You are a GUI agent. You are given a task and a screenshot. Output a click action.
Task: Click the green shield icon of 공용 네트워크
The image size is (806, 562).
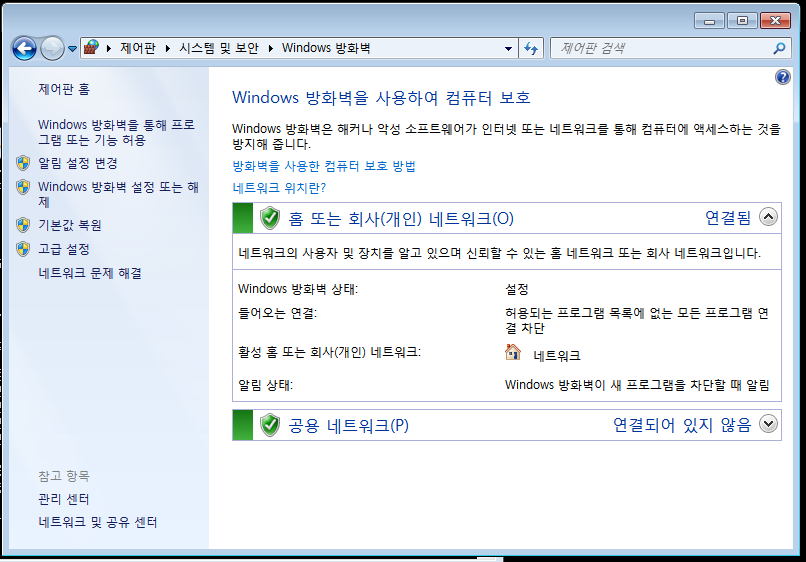(x=270, y=425)
